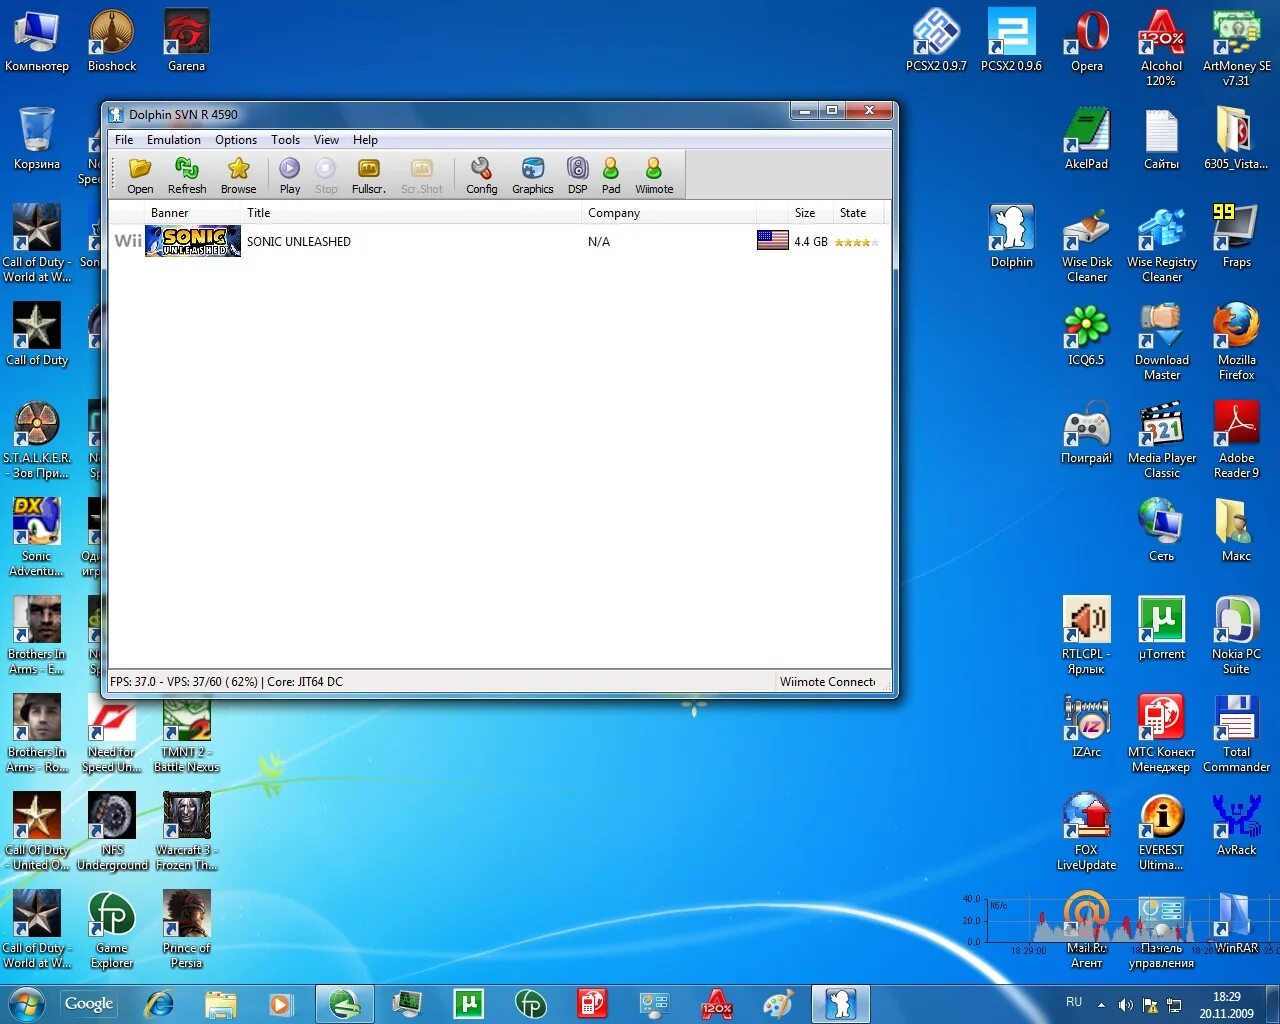Open the Windows Start menu
The height and width of the screenshot is (1024, 1280).
tap(27, 1004)
